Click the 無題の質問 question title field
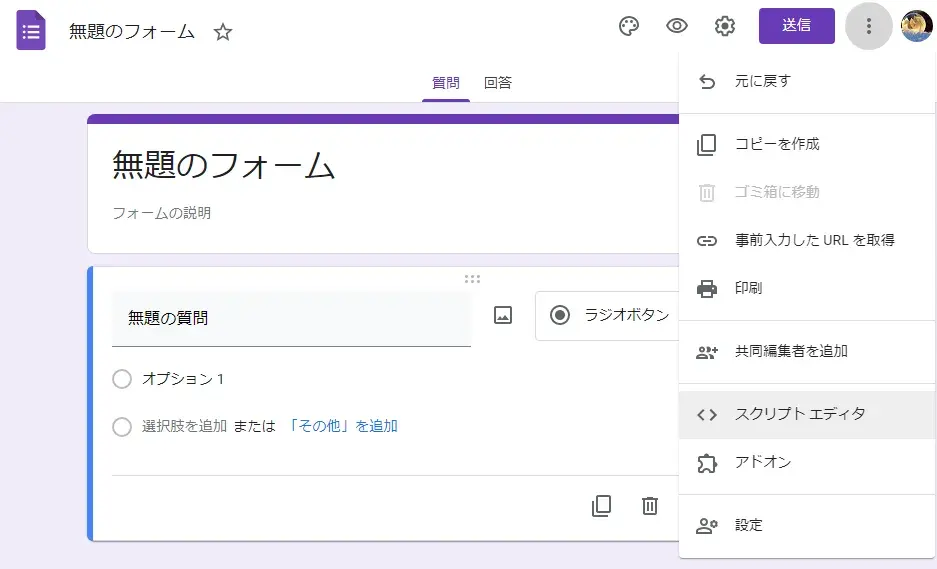This screenshot has height=569, width=937. click(x=291, y=318)
